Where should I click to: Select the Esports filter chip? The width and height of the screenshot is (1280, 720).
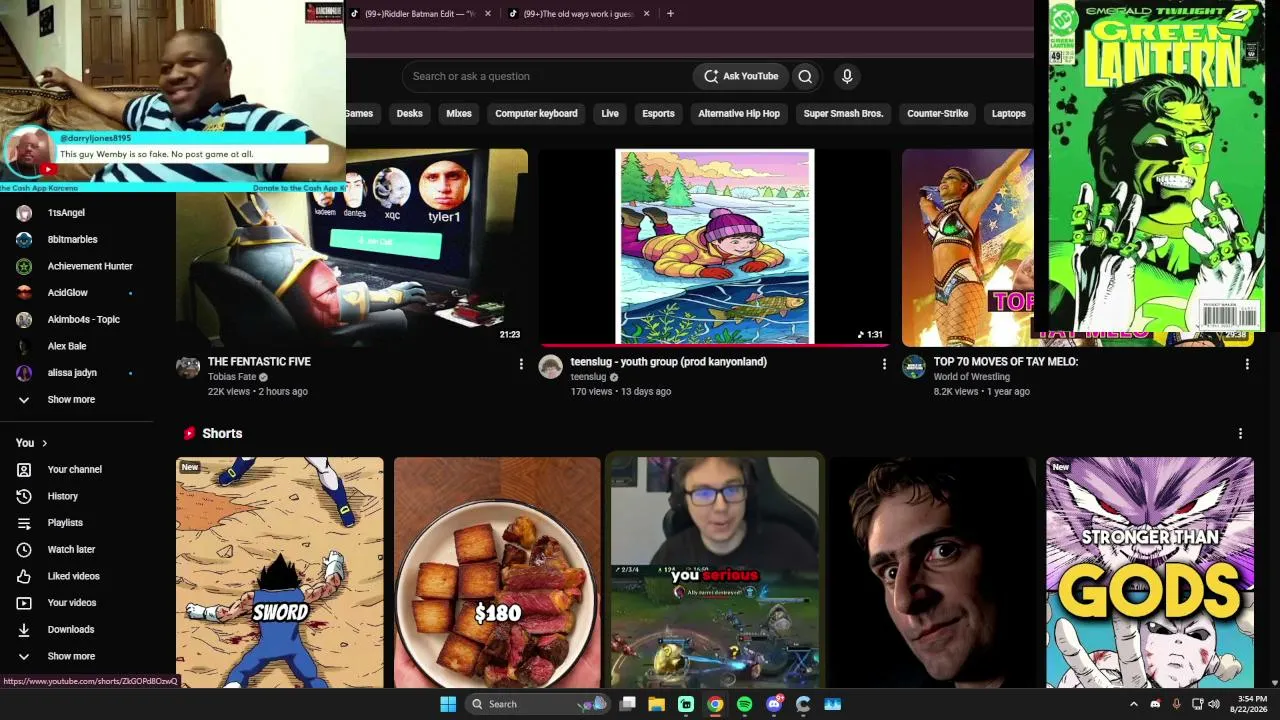tap(658, 114)
